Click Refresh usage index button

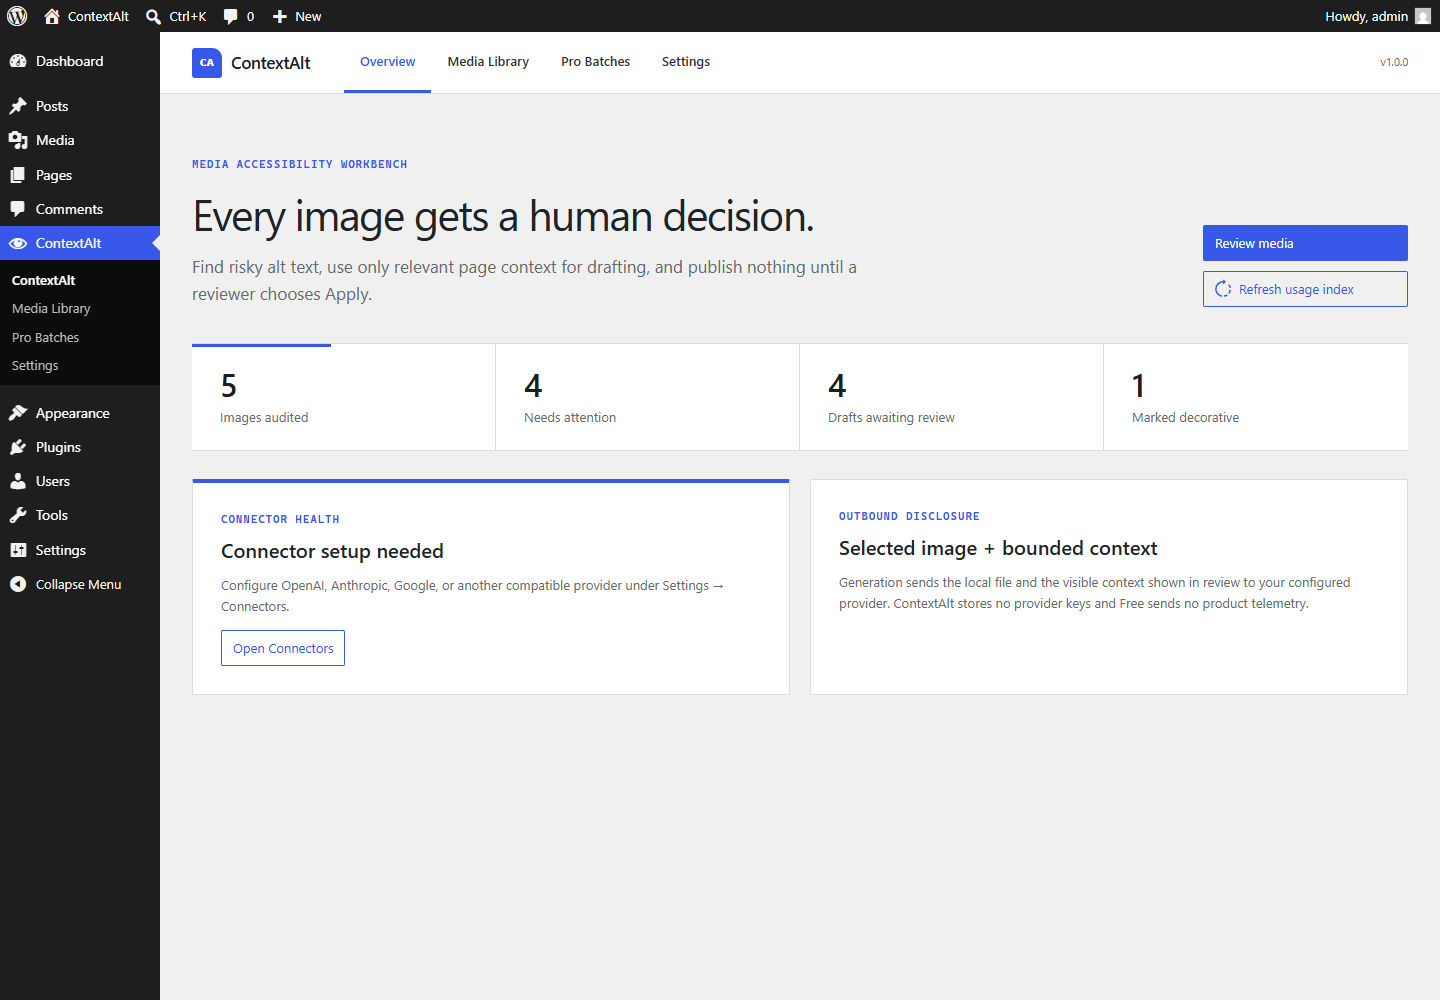coord(1305,289)
